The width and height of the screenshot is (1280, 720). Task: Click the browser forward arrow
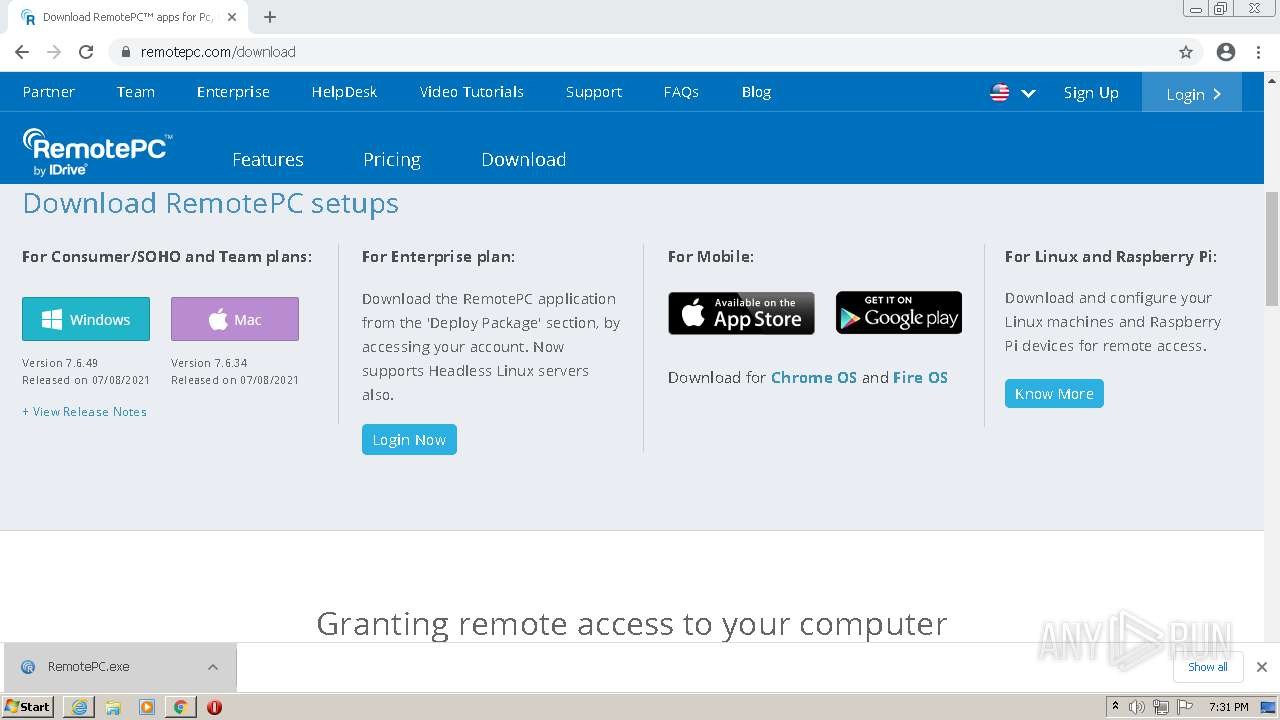click(x=54, y=52)
